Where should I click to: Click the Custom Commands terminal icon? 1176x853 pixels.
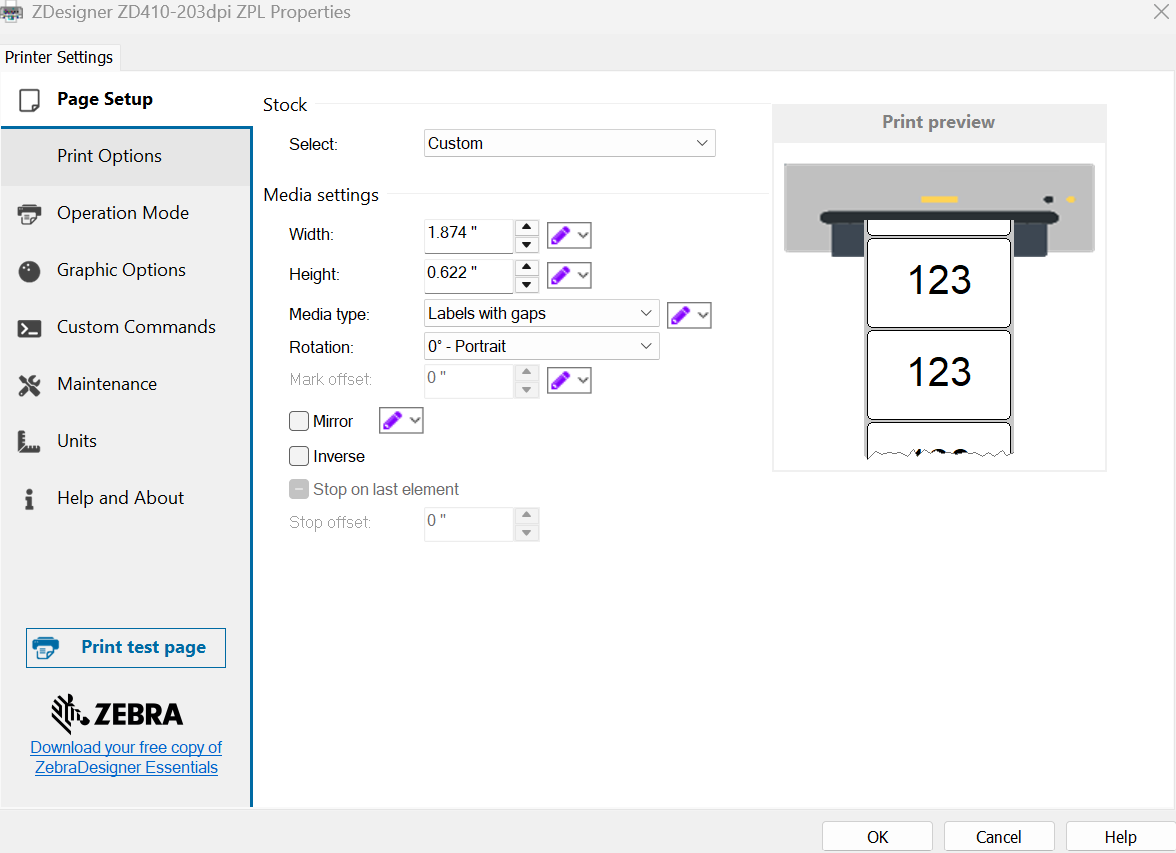click(29, 328)
